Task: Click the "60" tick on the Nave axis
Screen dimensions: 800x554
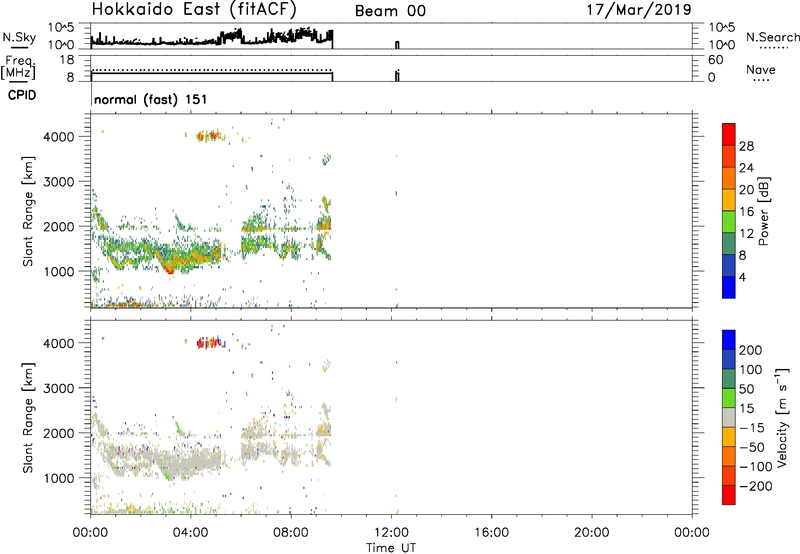Action: coord(715,60)
